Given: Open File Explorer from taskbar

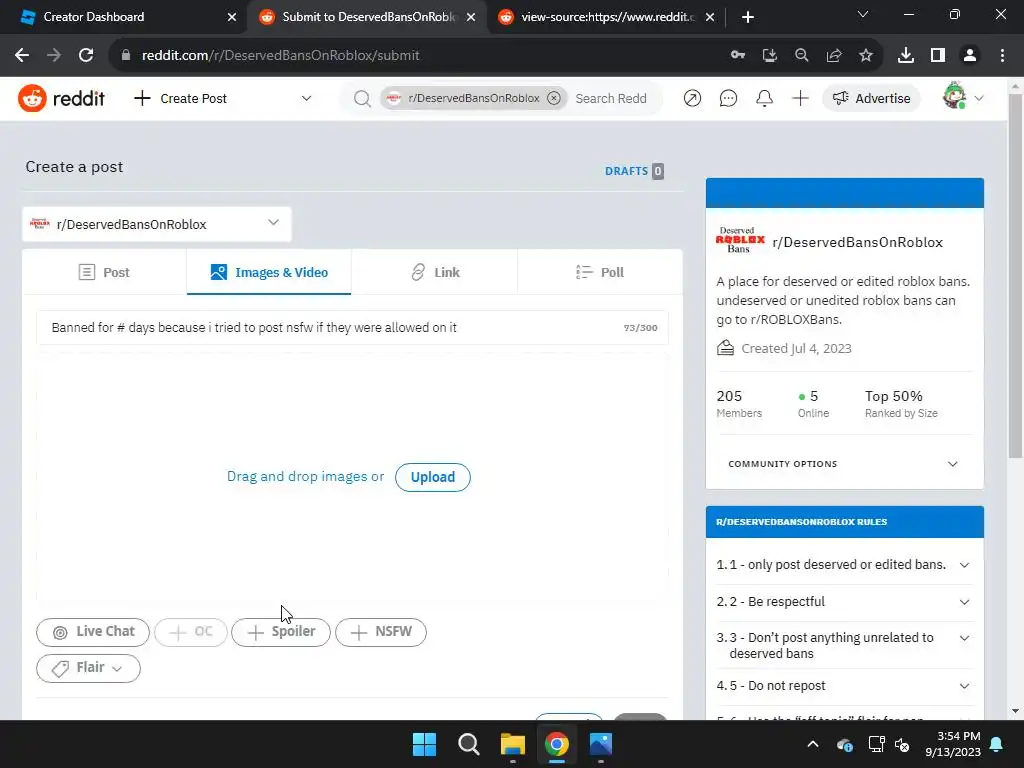Looking at the screenshot, I should [x=513, y=744].
